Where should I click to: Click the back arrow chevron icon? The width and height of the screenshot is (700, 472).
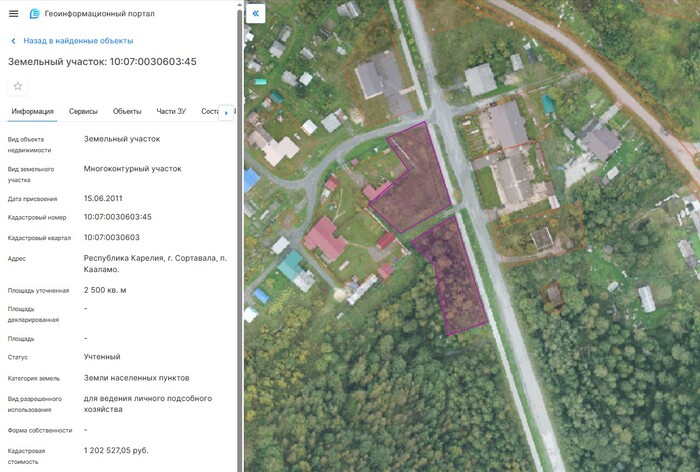(13, 41)
